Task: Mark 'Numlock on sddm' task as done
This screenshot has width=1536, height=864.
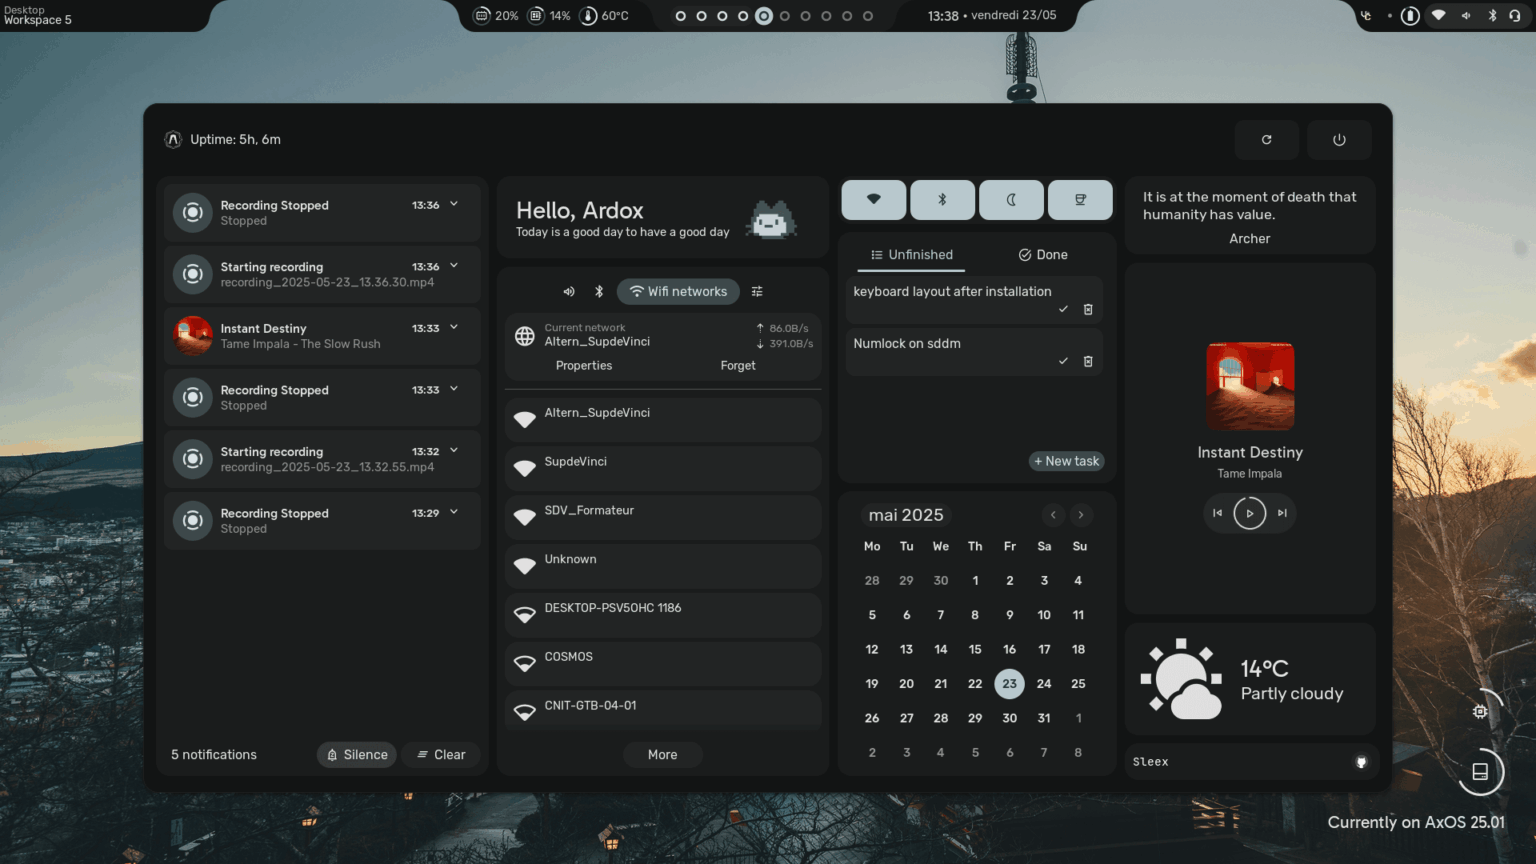Action: [1063, 361]
